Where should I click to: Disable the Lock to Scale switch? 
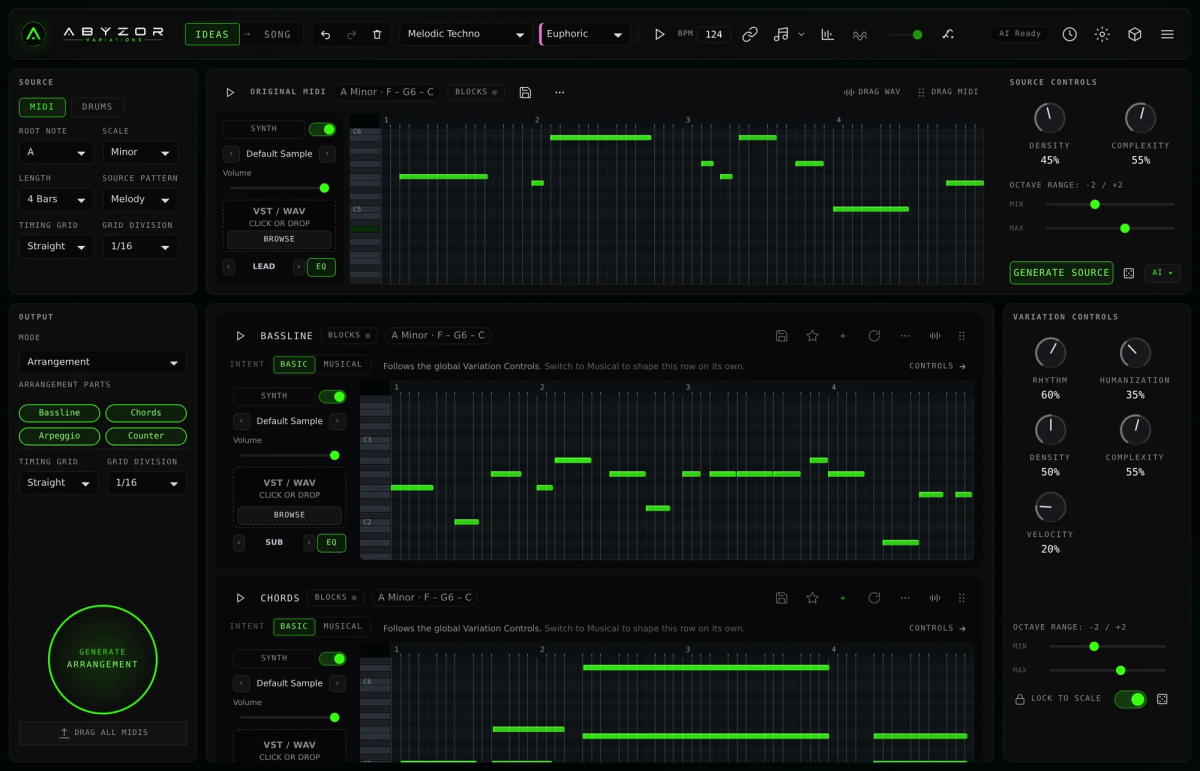[x=1130, y=699]
